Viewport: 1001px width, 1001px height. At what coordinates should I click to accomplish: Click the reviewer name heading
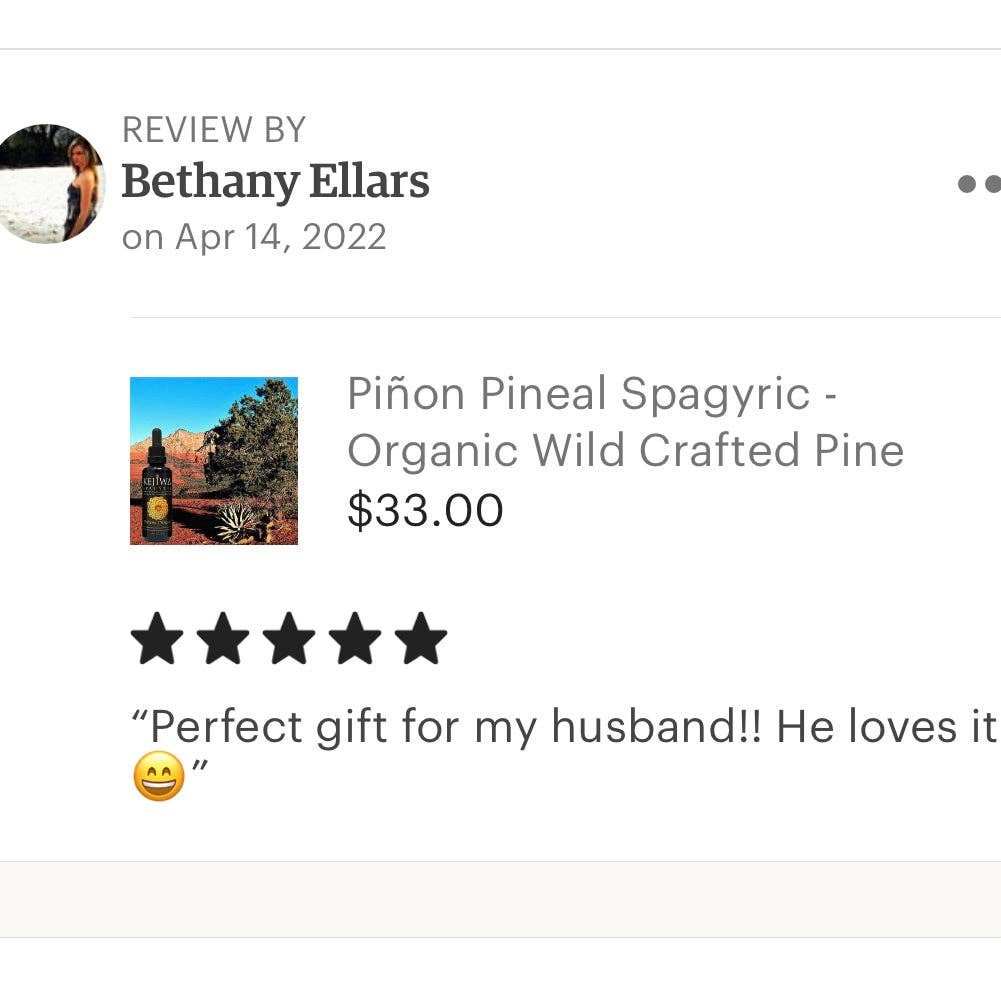(276, 183)
